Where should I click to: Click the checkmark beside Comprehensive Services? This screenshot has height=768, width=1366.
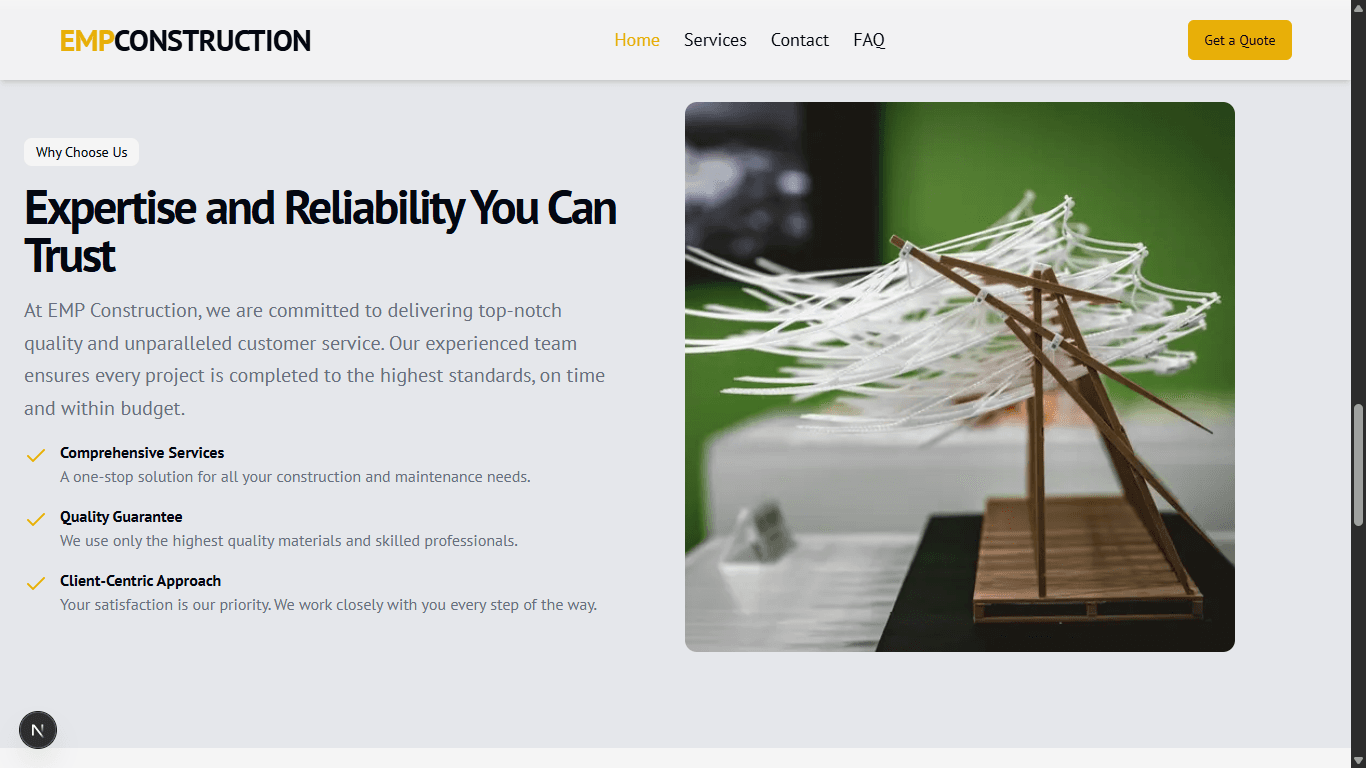36,456
